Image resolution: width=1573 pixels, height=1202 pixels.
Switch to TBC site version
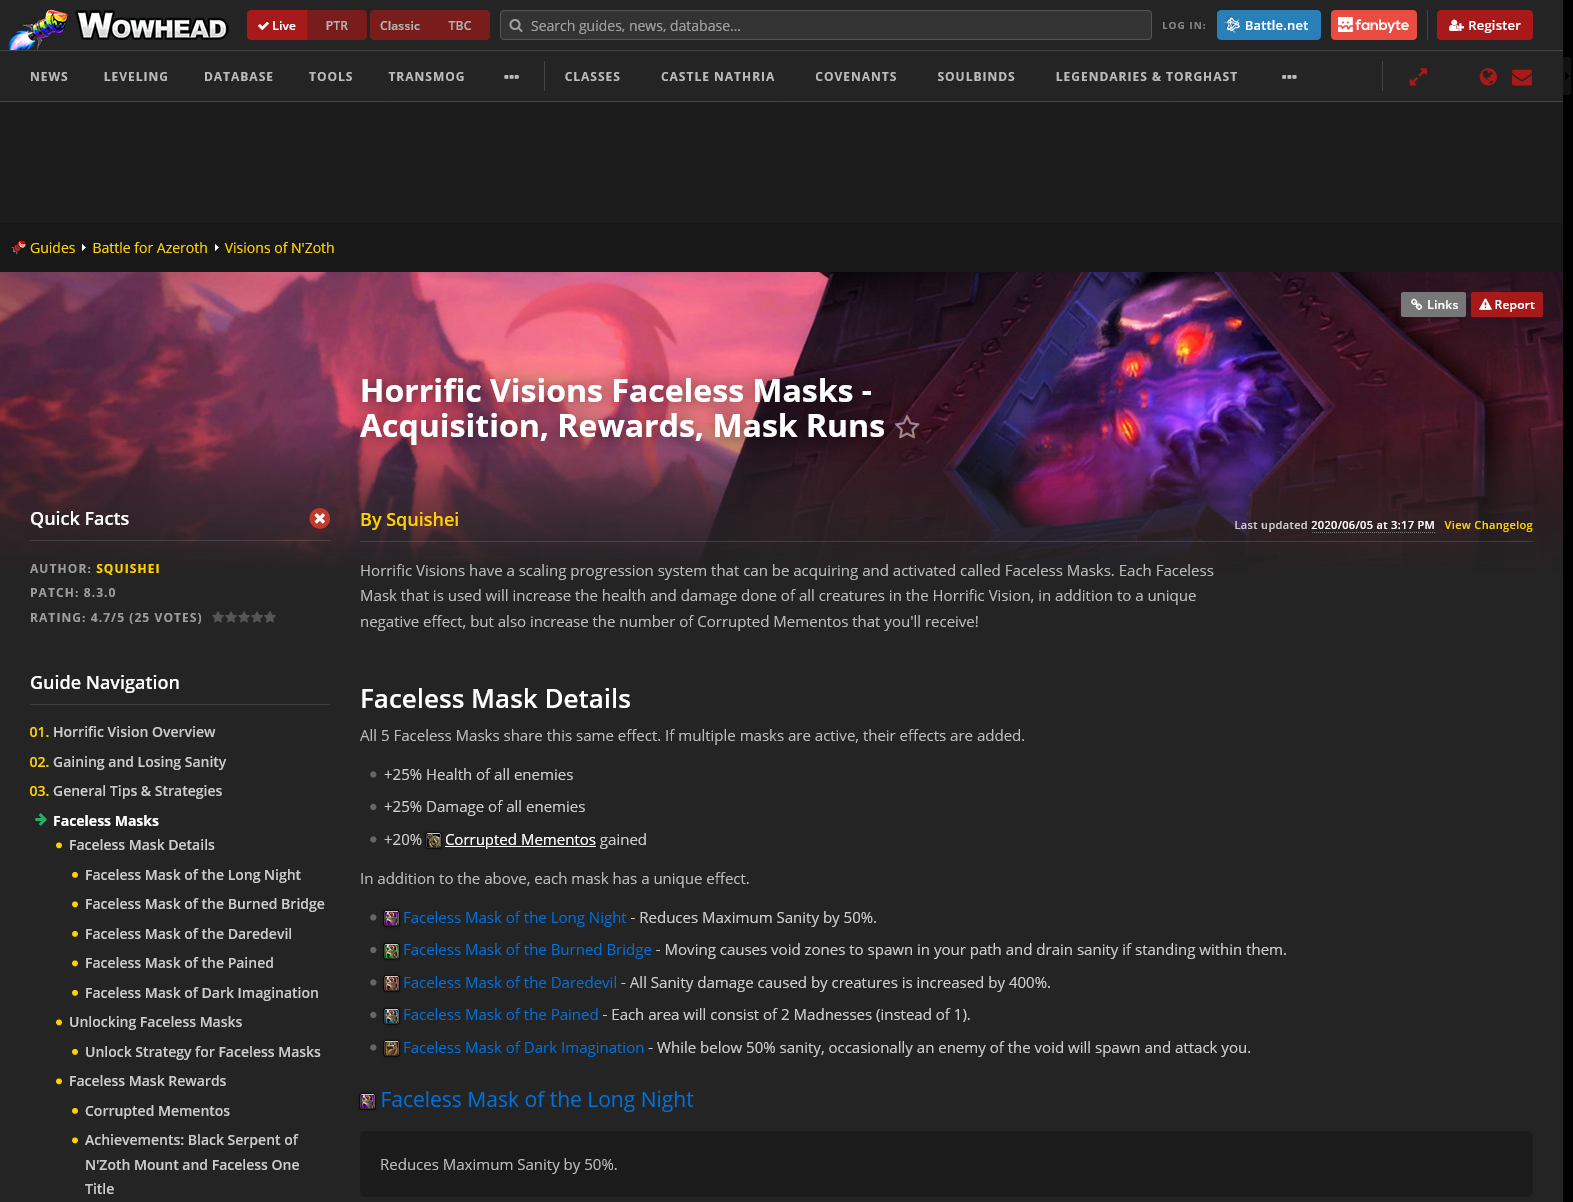click(x=460, y=26)
